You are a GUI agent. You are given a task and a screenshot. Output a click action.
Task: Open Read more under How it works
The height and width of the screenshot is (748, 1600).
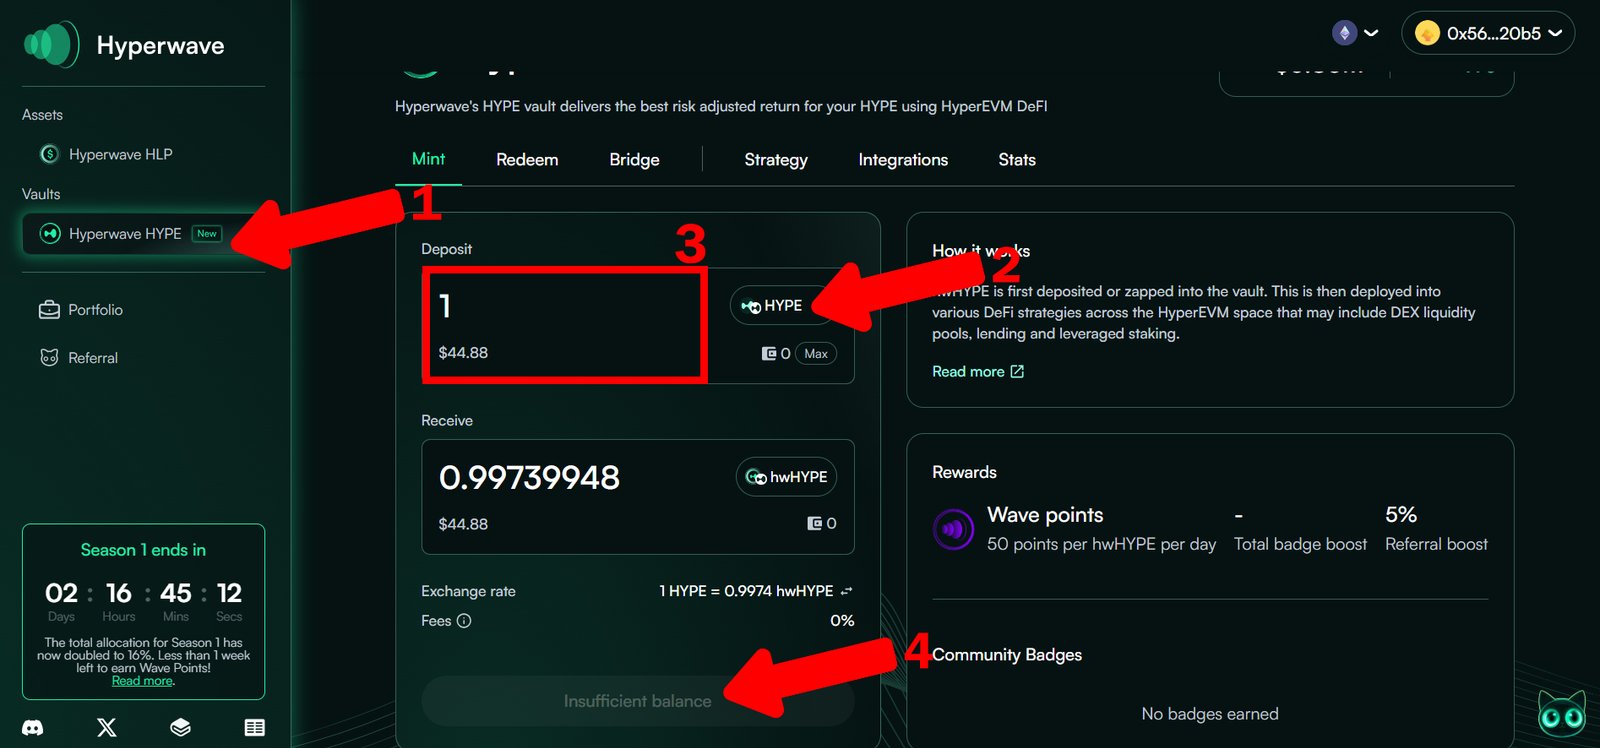pyautogui.click(x=977, y=371)
